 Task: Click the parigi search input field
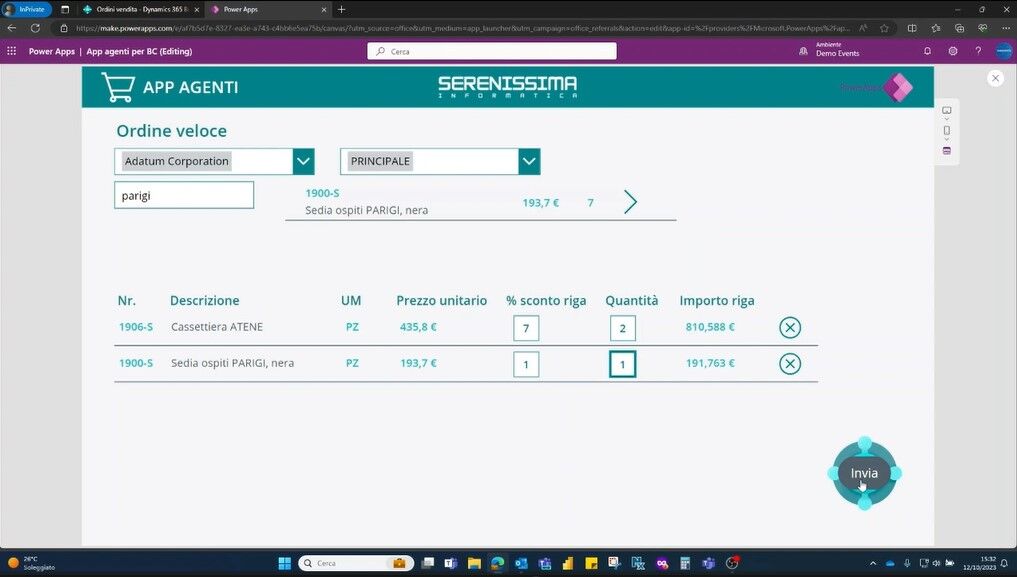(x=183, y=195)
